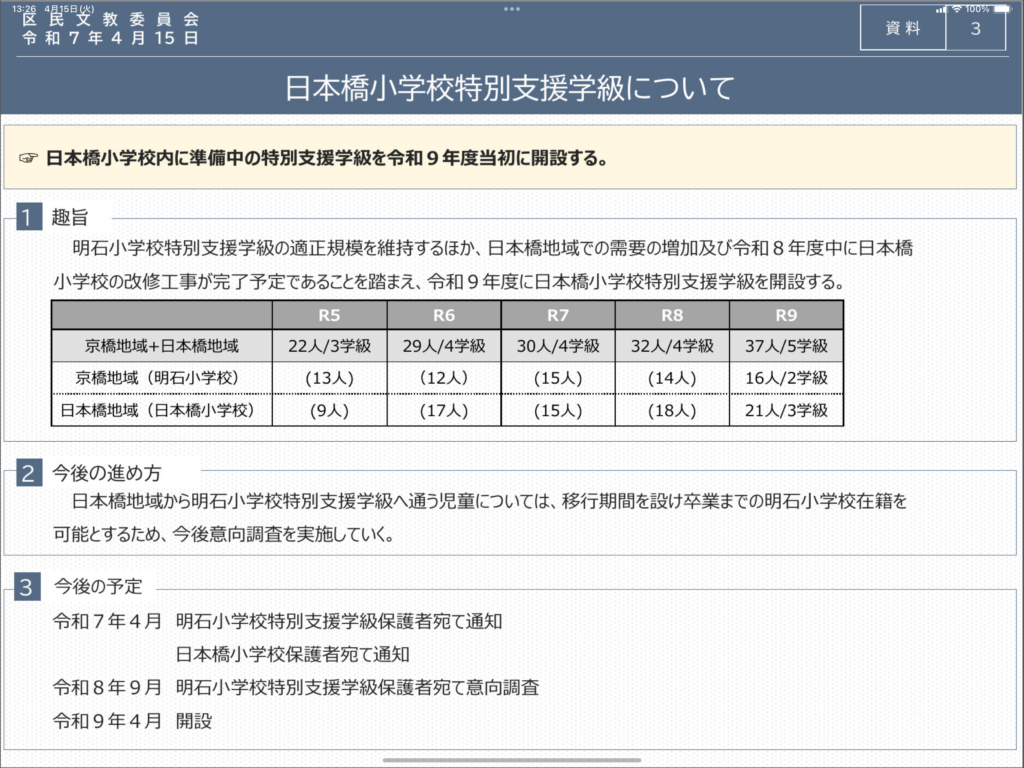Select row label 京橋地域+日本橋地域
The width and height of the screenshot is (1024, 768).
click(x=162, y=346)
